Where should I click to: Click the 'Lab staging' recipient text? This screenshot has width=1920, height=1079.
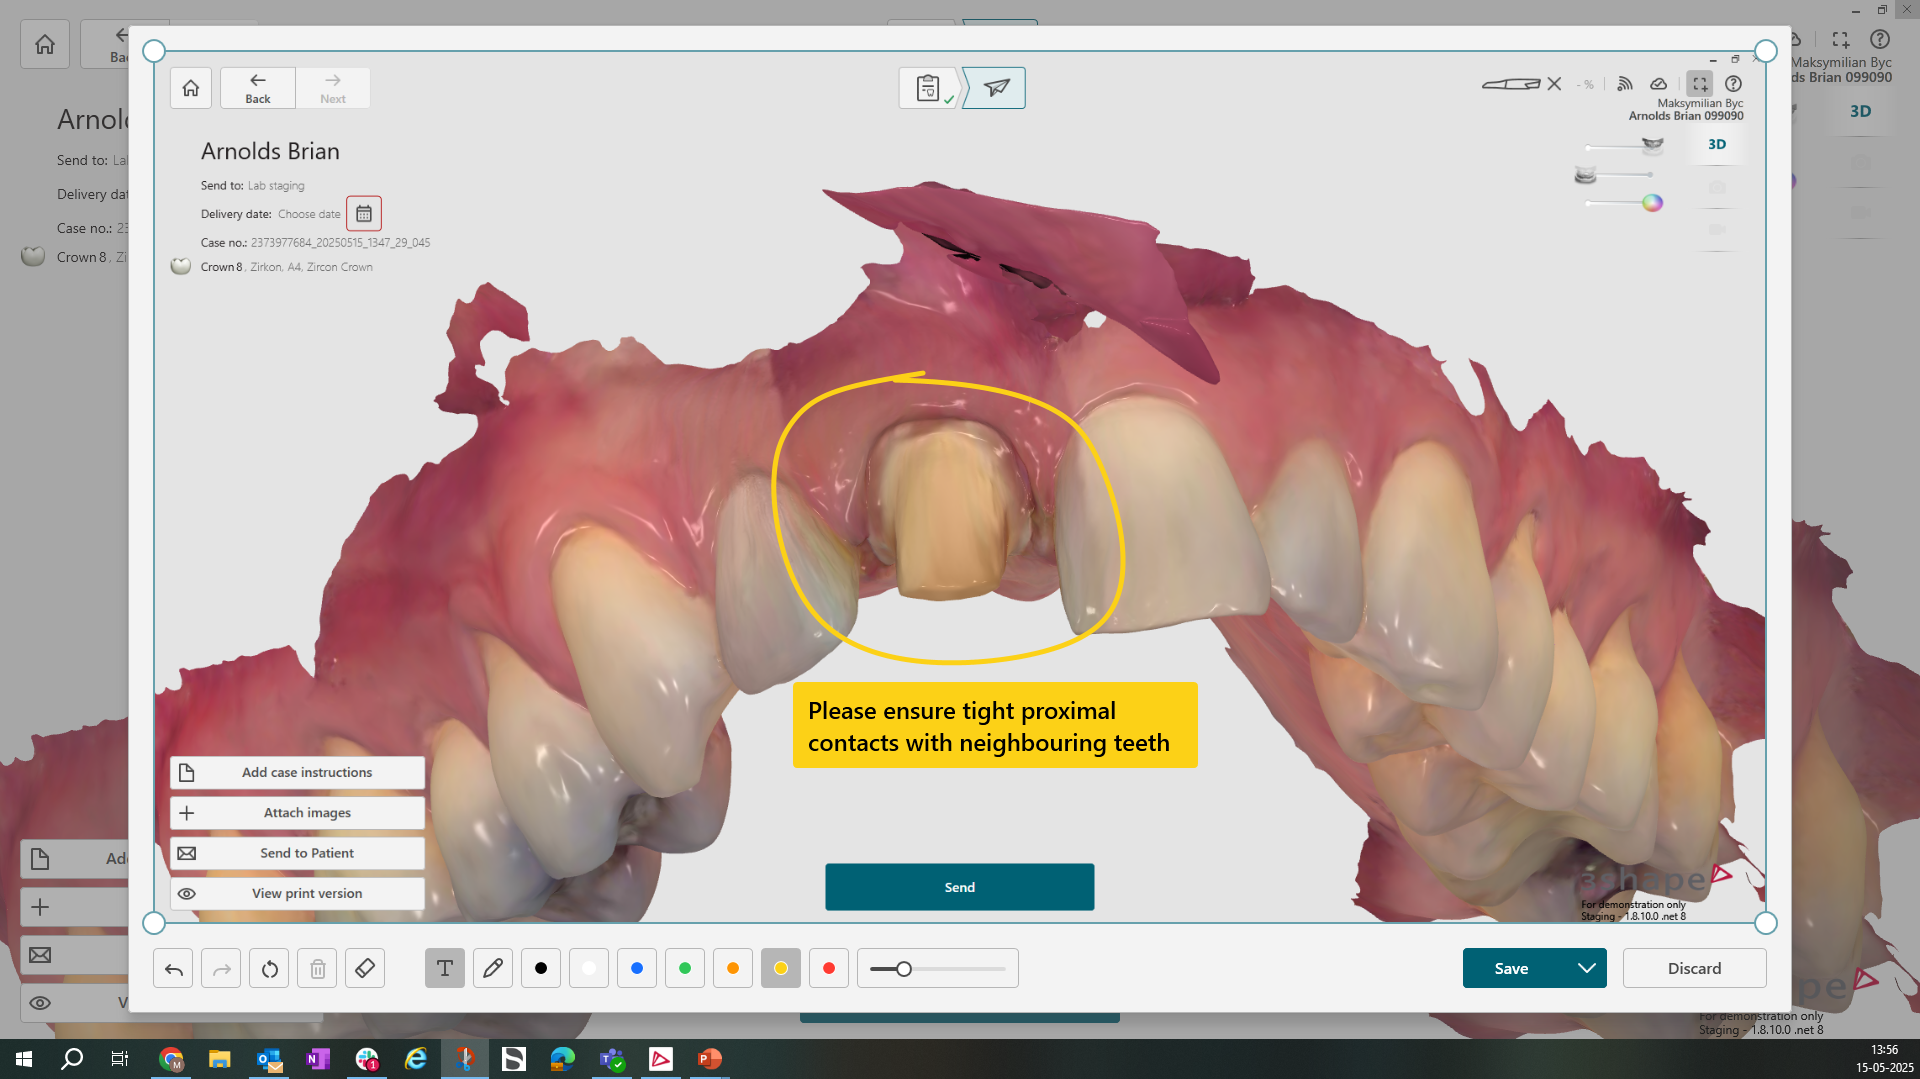276,186
